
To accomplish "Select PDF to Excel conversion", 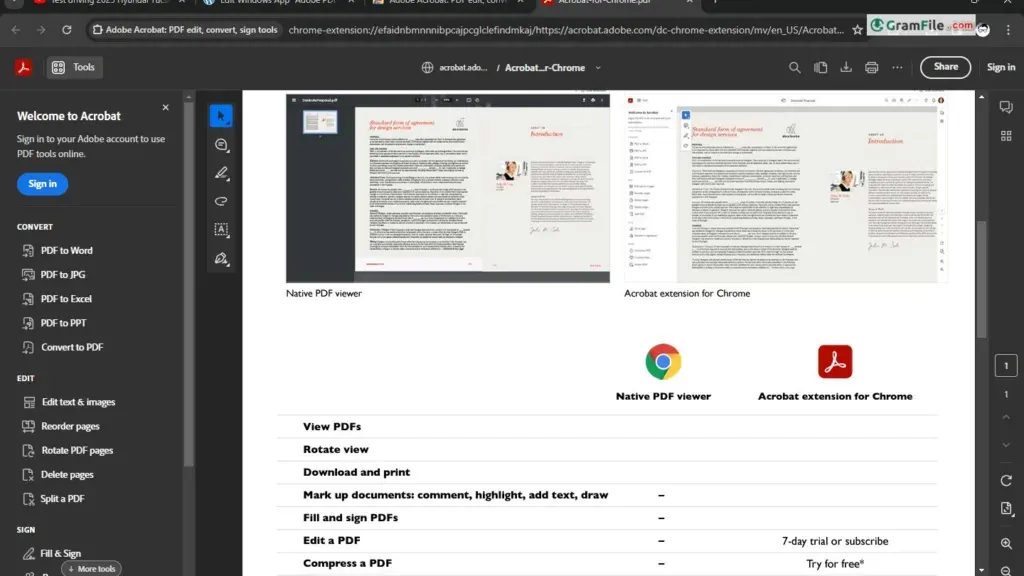I will click(x=57, y=299).
